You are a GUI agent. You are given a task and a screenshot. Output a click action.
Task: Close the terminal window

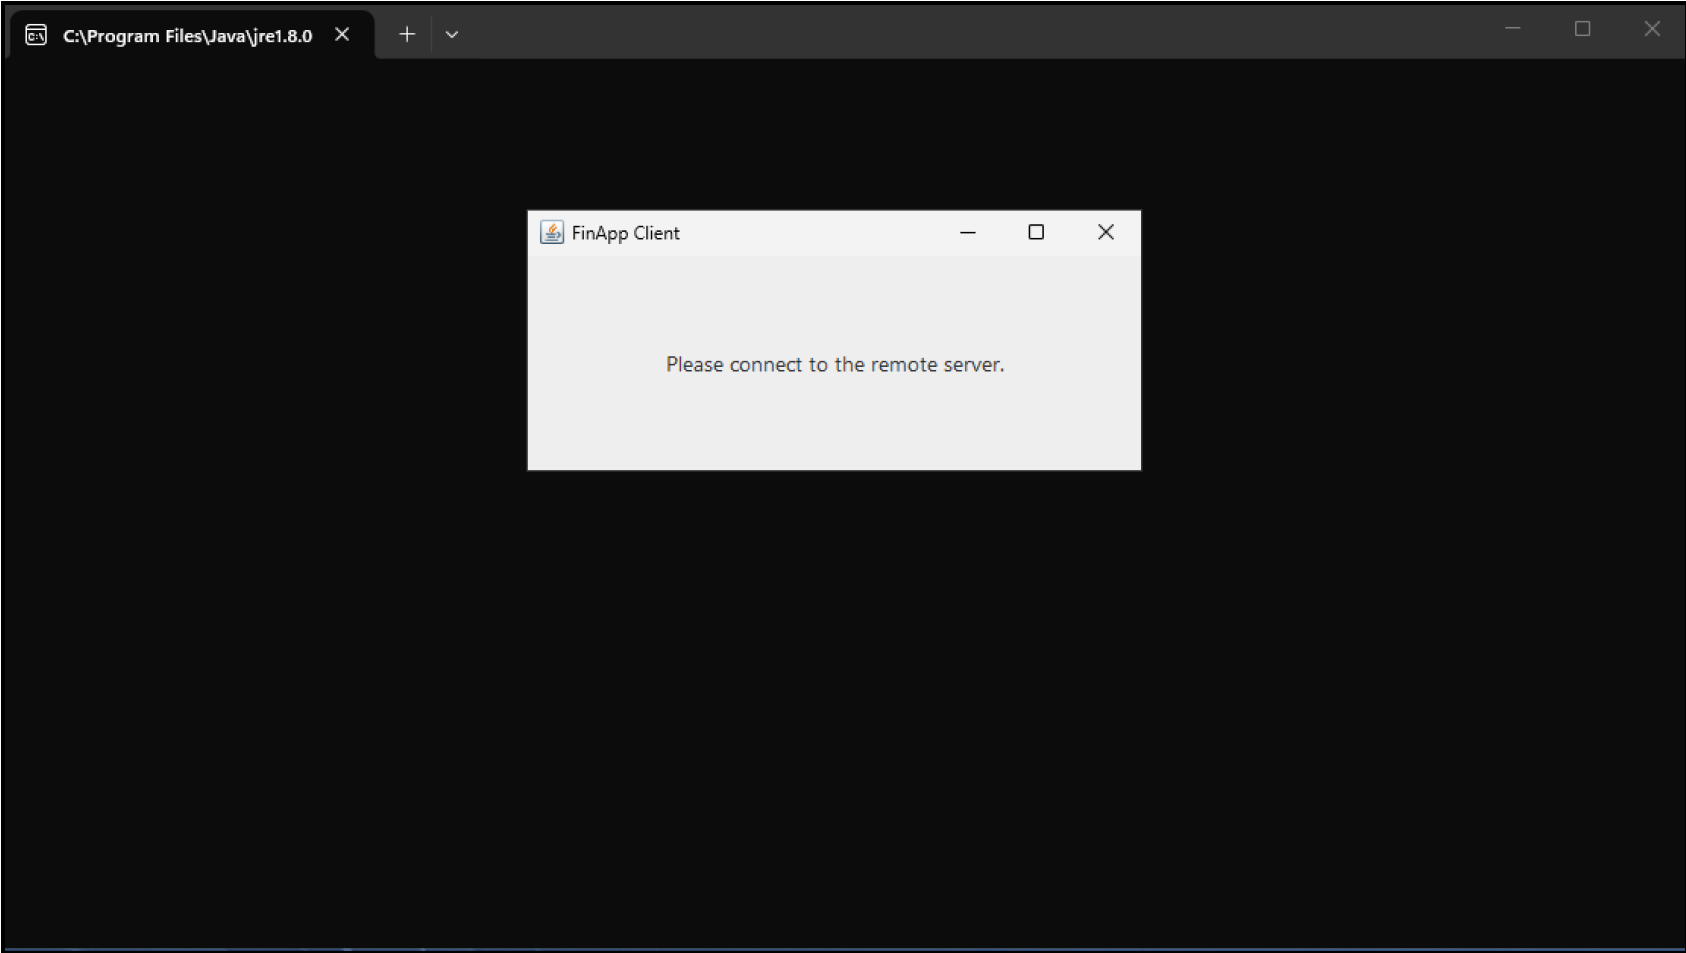click(x=1652, y=29)
